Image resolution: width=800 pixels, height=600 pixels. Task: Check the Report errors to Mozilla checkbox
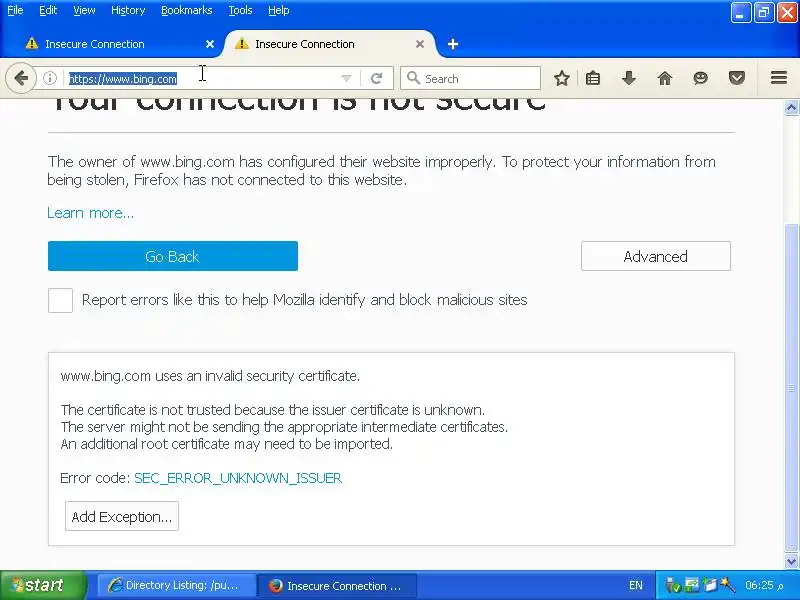point(60,300)
